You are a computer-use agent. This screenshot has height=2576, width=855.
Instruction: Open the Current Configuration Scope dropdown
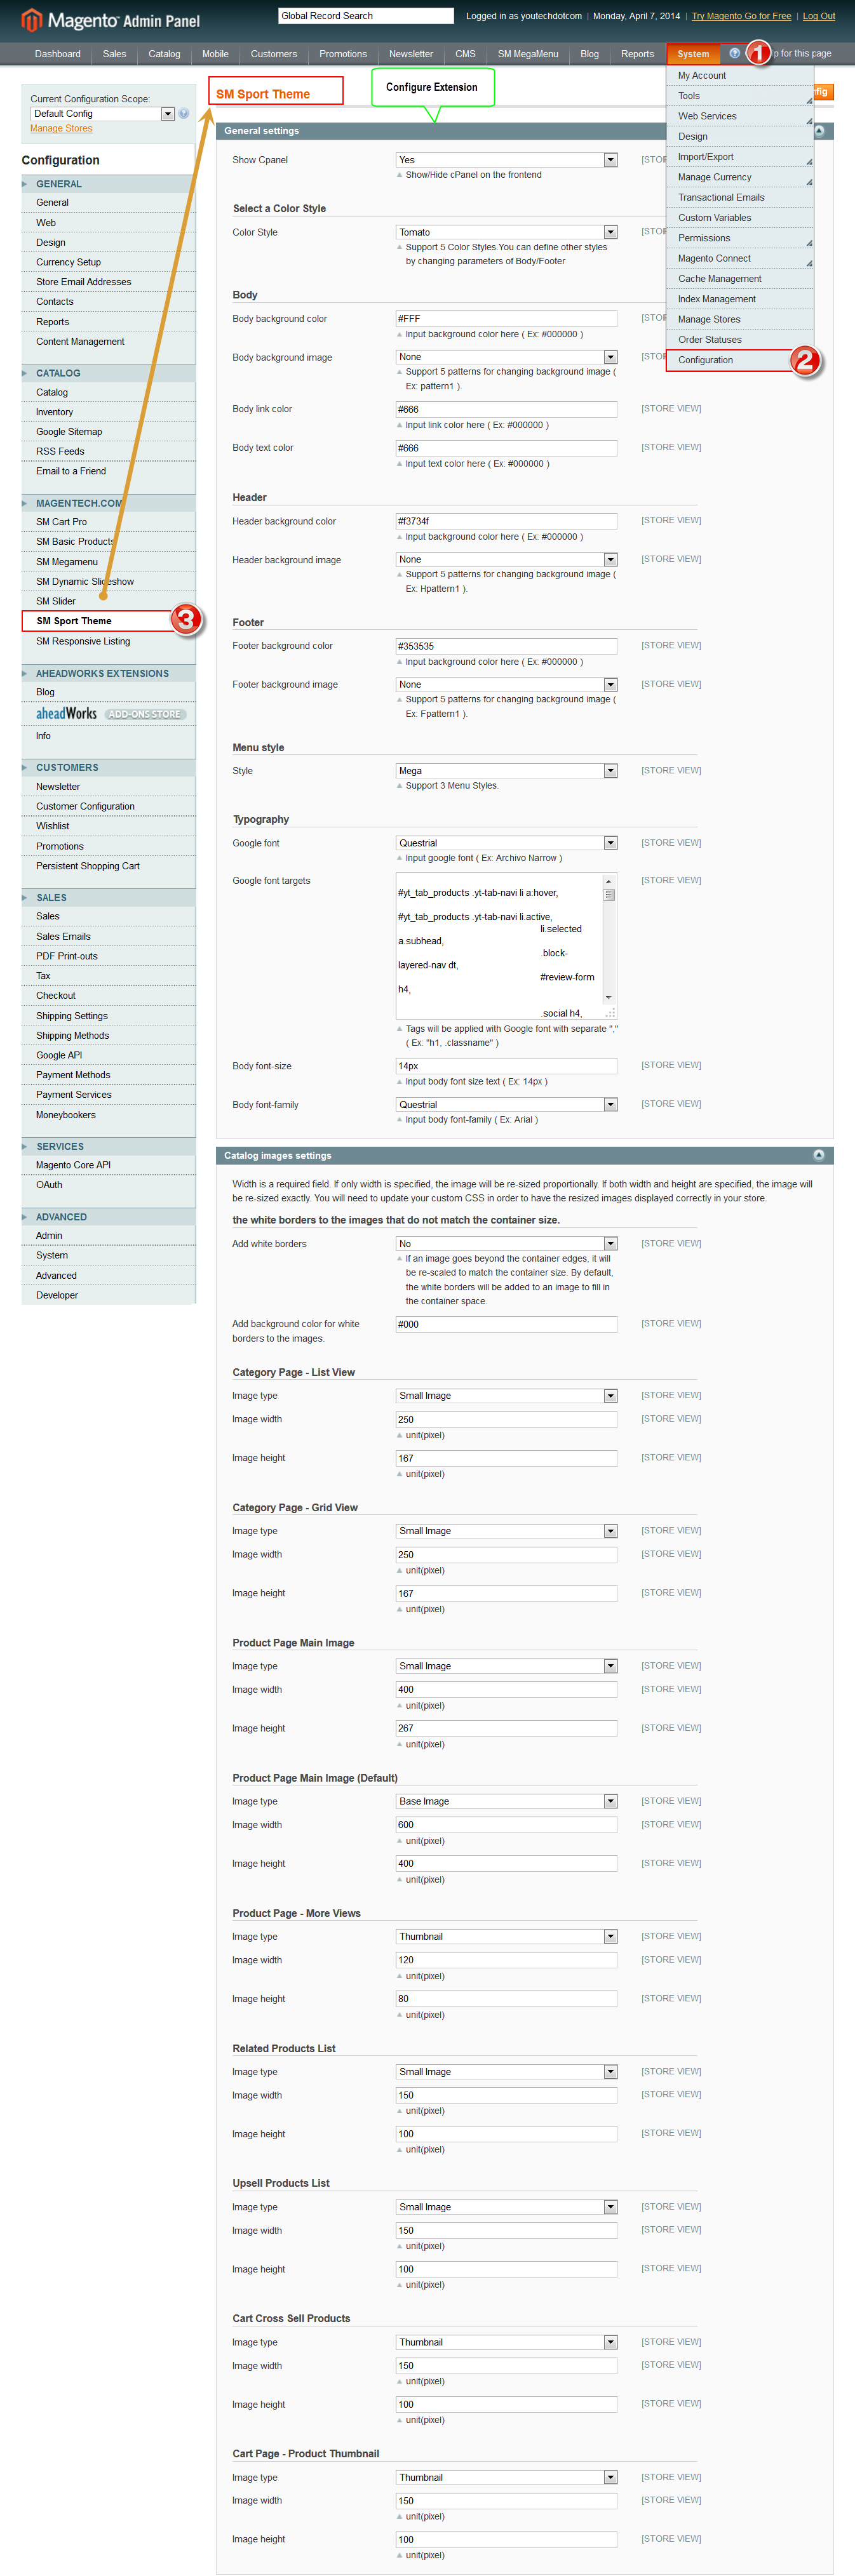[103, 114]
